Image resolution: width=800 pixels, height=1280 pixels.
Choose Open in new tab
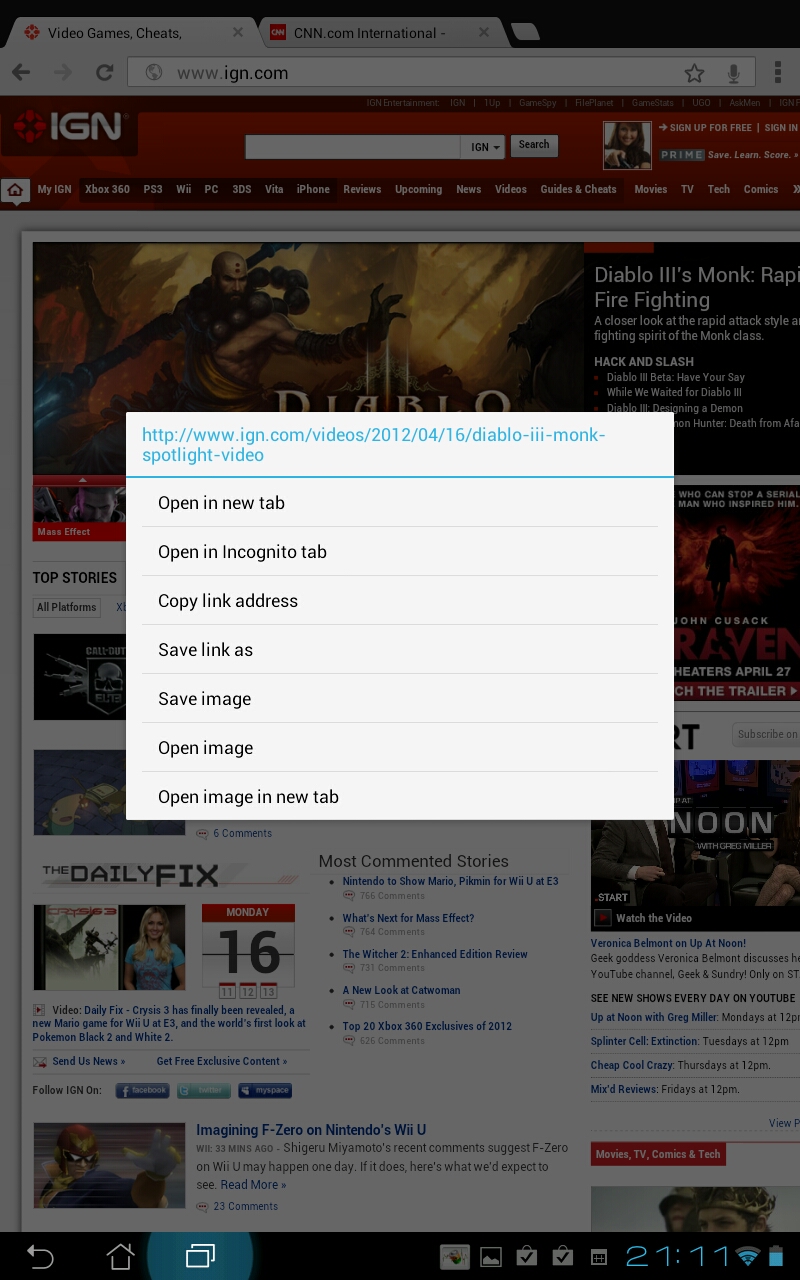[x=399, y=503]
